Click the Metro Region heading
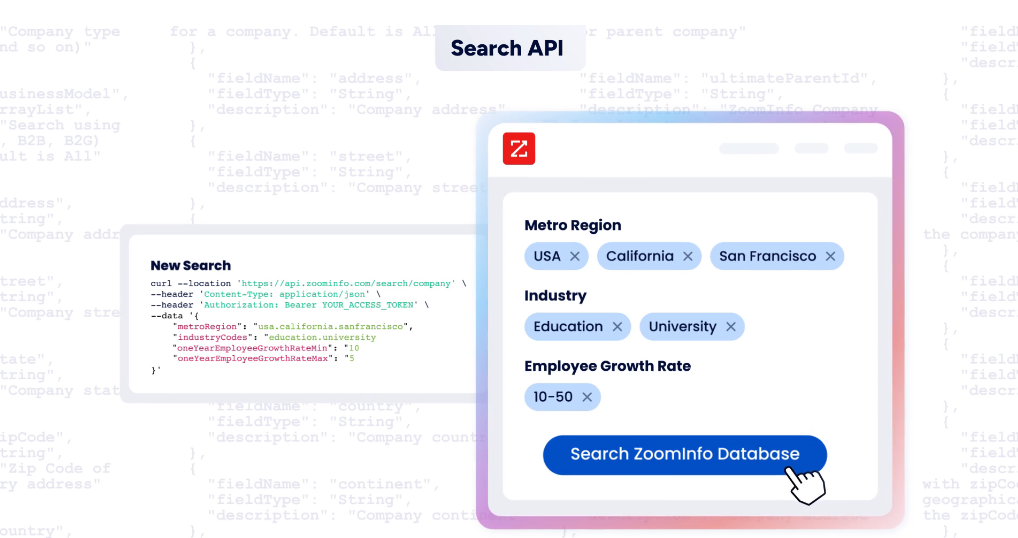 573,225
